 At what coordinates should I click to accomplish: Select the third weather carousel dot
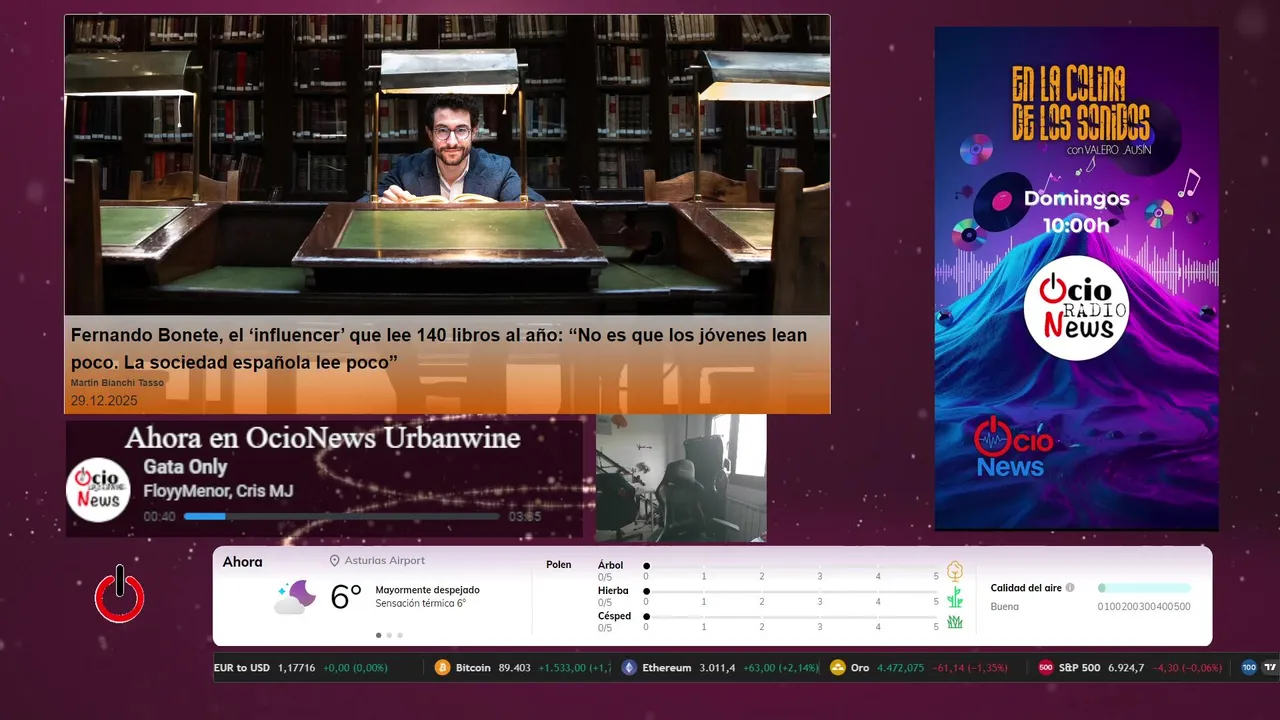click(400, 635)
